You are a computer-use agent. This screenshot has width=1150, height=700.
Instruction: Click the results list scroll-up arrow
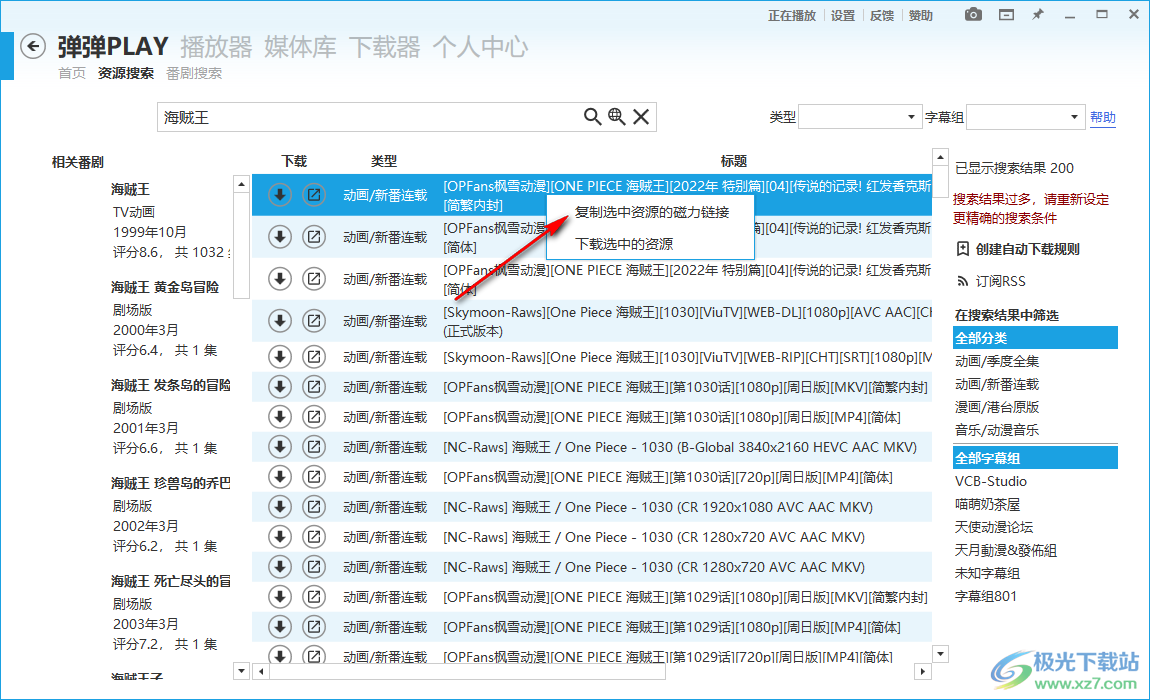pyautogui.click(x=940, y=157)
